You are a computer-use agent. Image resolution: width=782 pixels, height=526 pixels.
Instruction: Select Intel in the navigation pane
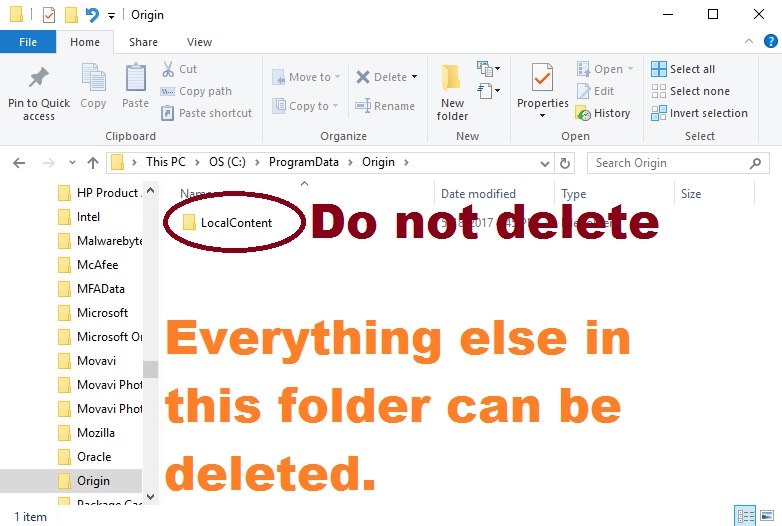click(80, 217)
